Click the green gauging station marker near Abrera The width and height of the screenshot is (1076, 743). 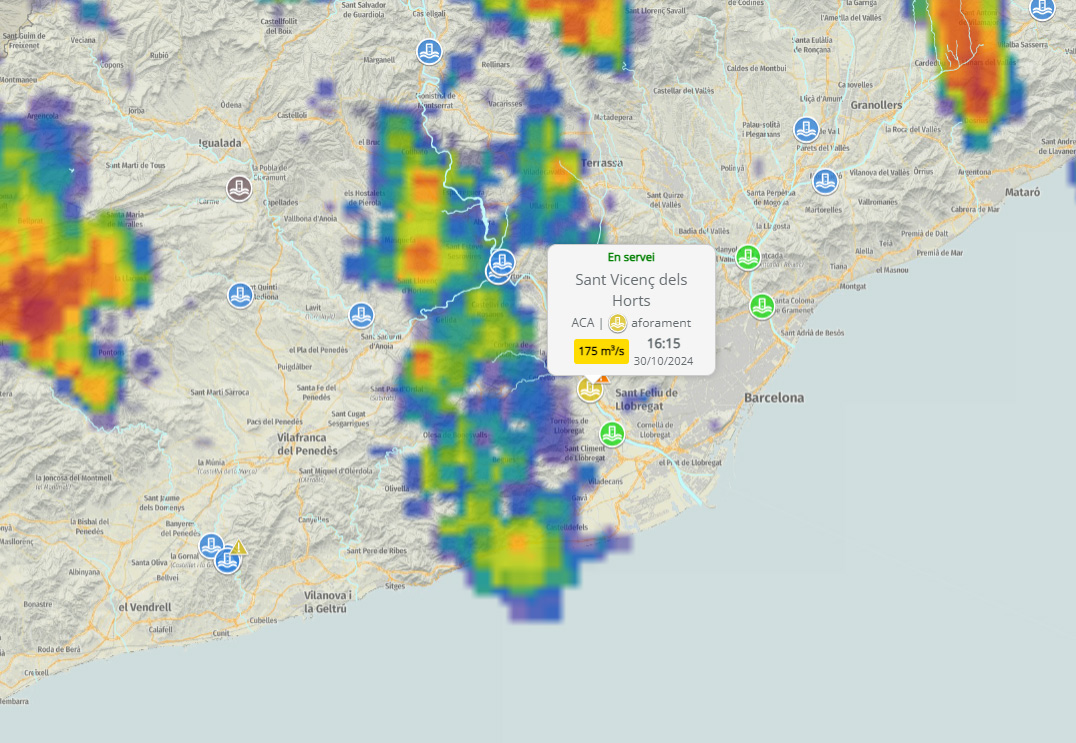coord(748,258)
